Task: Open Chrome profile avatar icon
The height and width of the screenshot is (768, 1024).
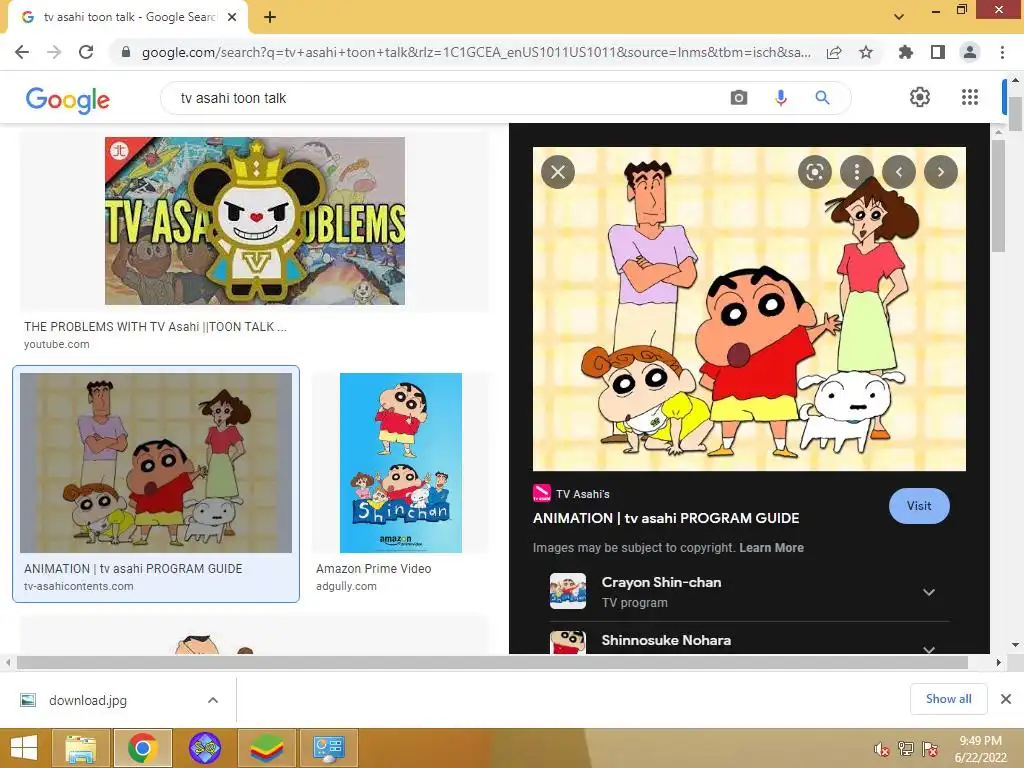Action: pyautogui.click(x=970, y=52)
